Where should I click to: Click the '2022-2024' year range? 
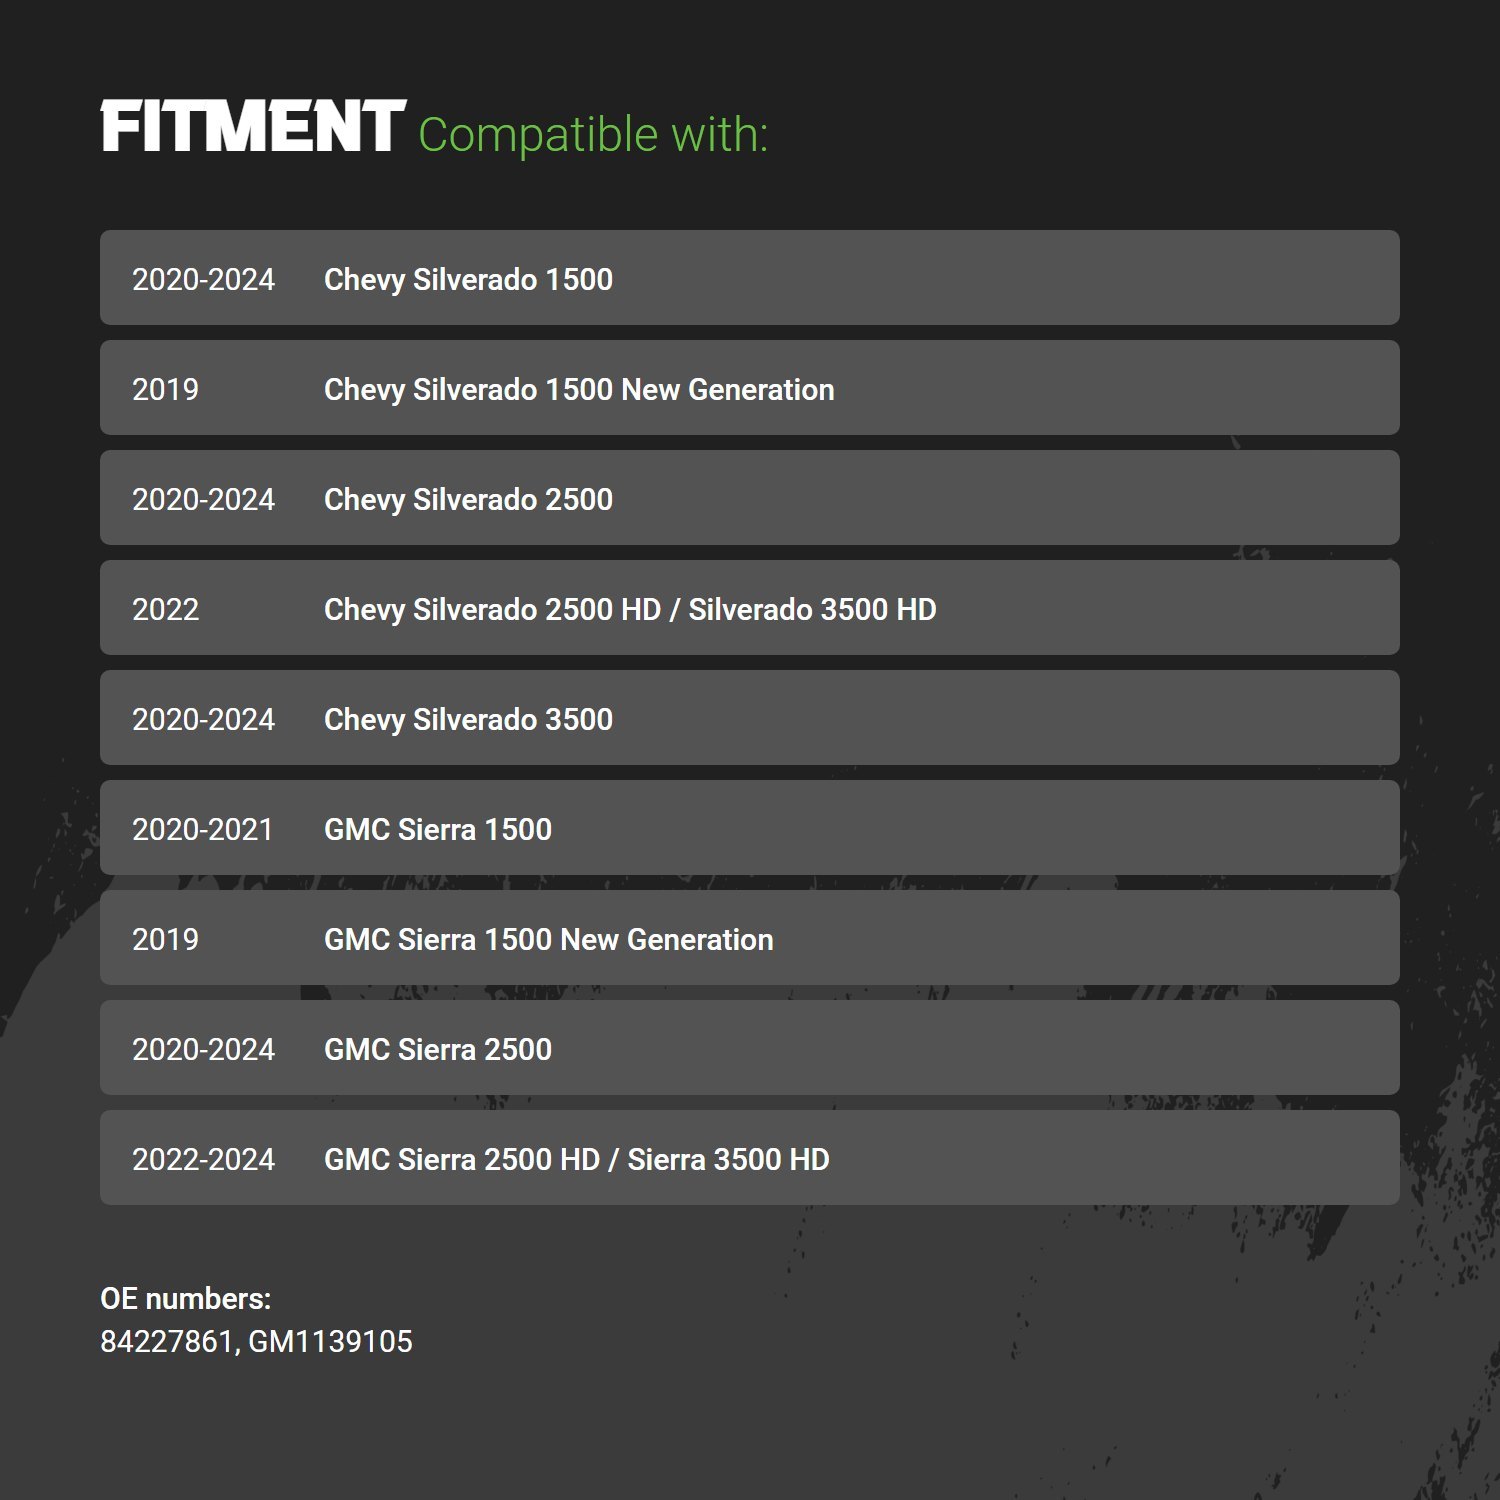203,1159
